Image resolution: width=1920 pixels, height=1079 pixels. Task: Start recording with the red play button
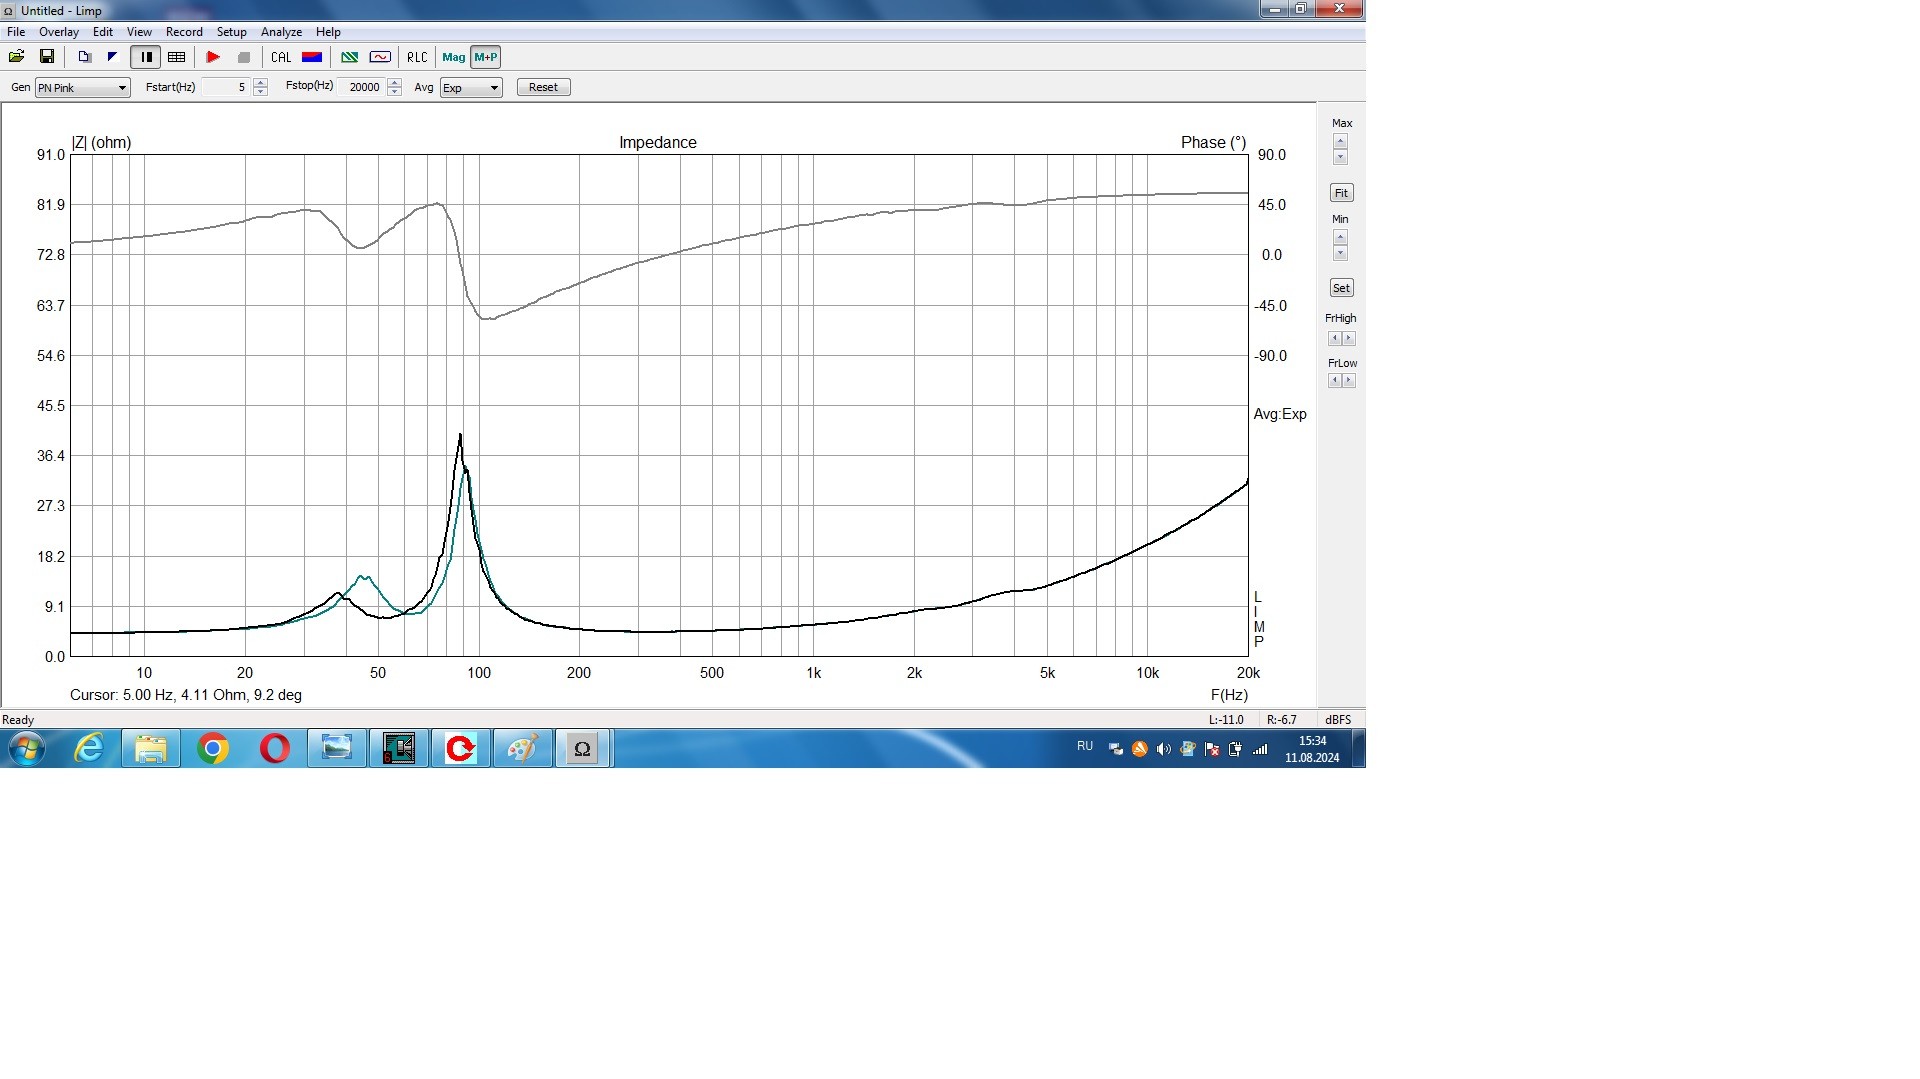point(213,57)
